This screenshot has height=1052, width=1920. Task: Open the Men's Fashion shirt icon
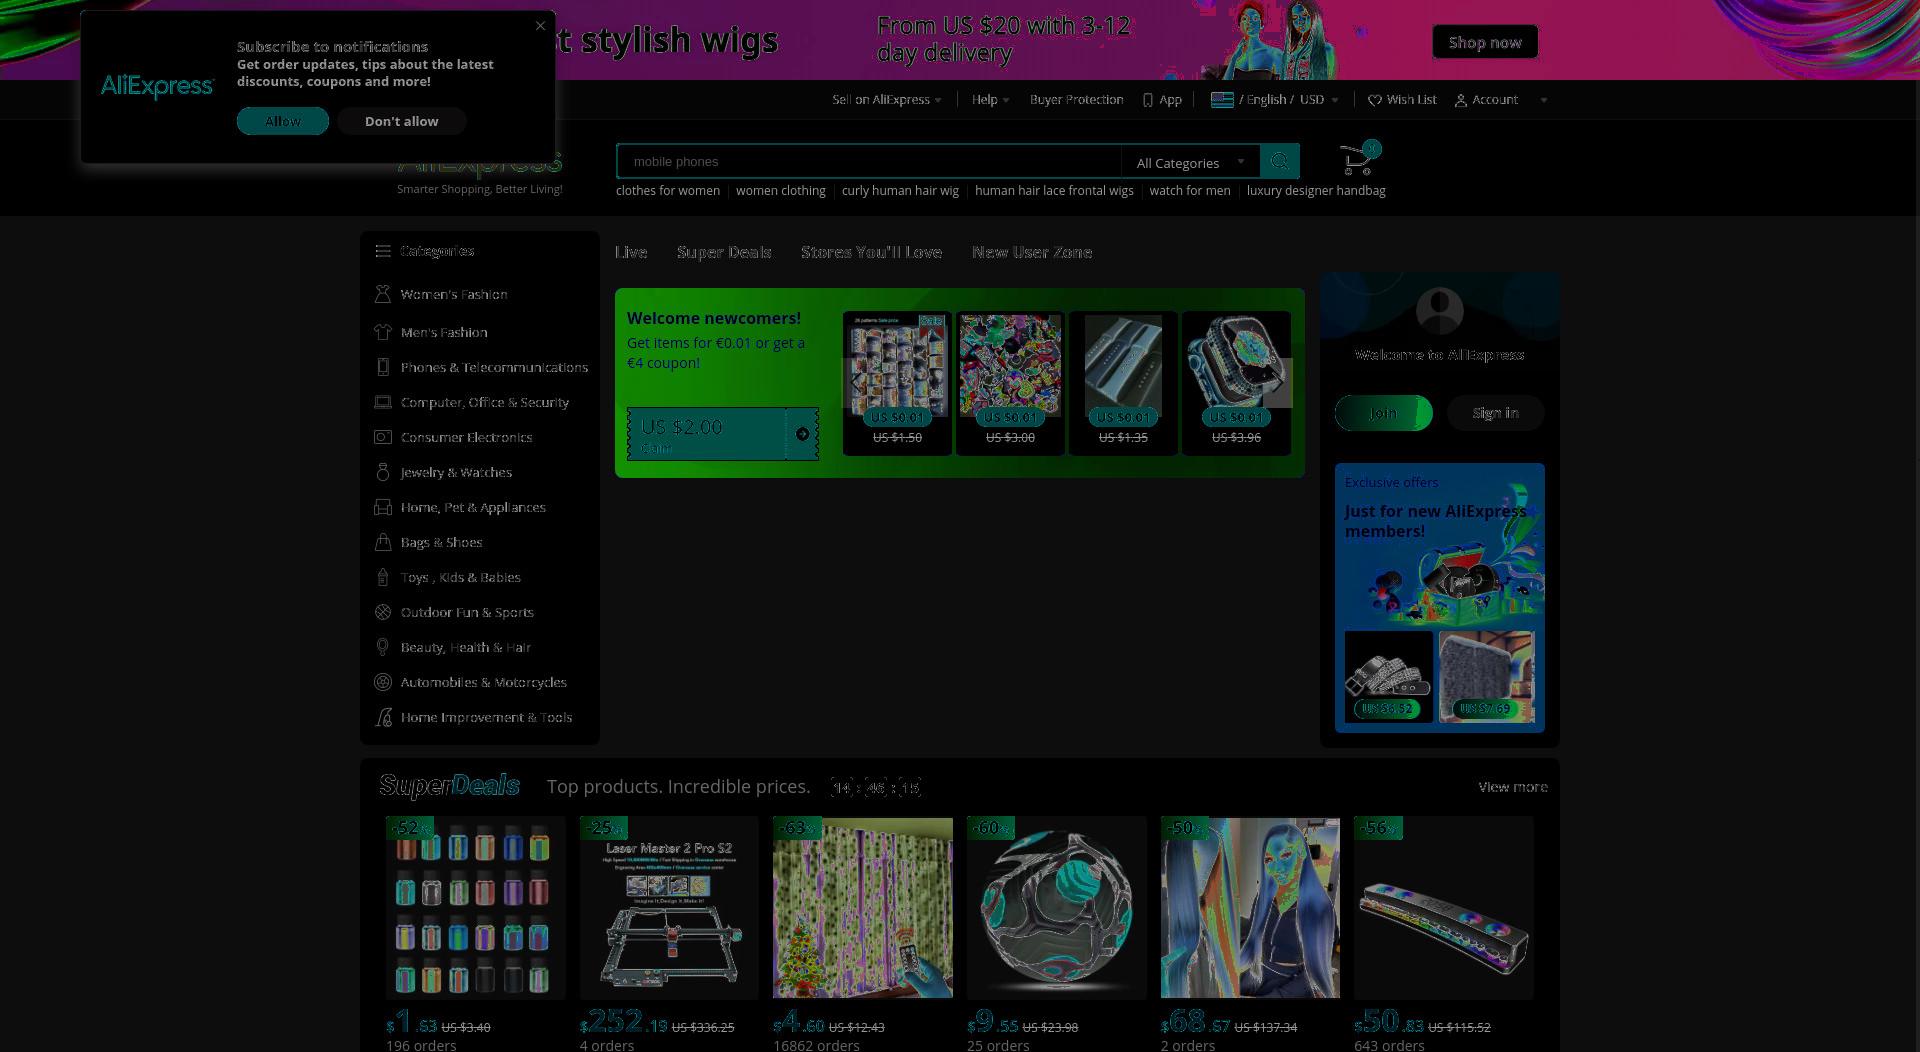click(x=383, y=332)
